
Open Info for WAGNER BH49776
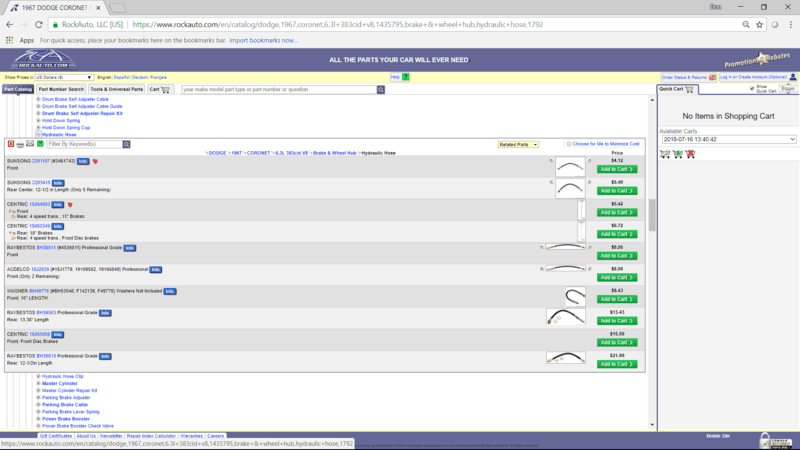coord(170,291)
